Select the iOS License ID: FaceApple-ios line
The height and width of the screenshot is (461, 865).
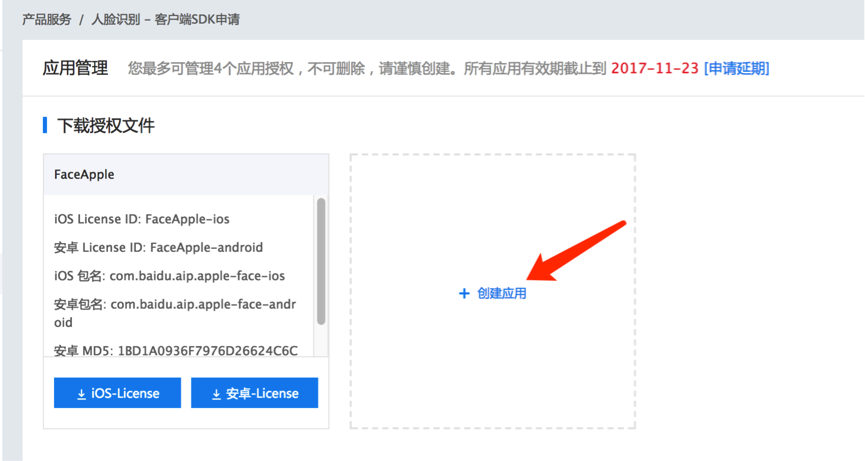click(142, 219)
